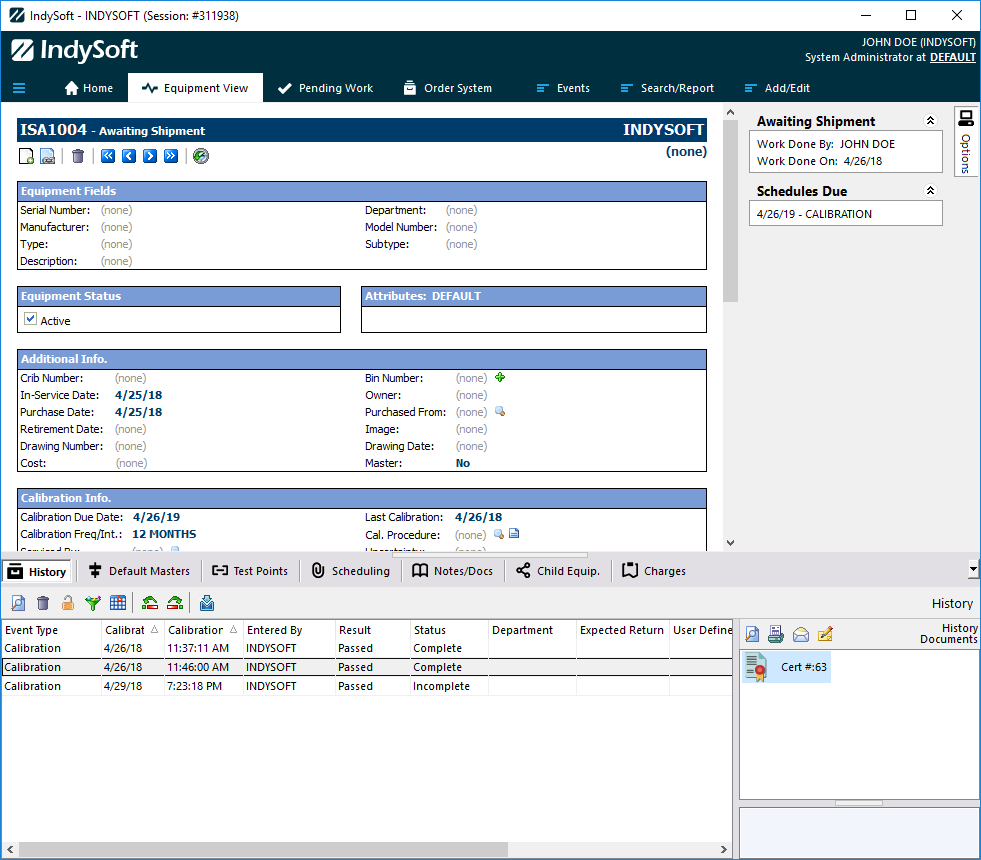Image resolution: width=981 pixels, height=860 pixels.
Task: Click the padlock icon in History toolbar
Action: click(68, 603)
